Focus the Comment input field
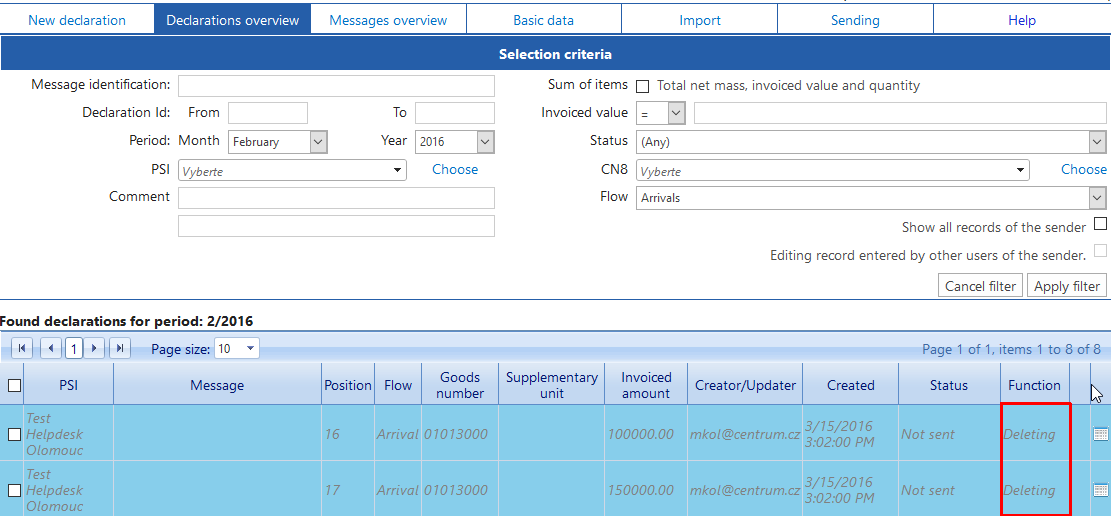 (x=337, y=198)
